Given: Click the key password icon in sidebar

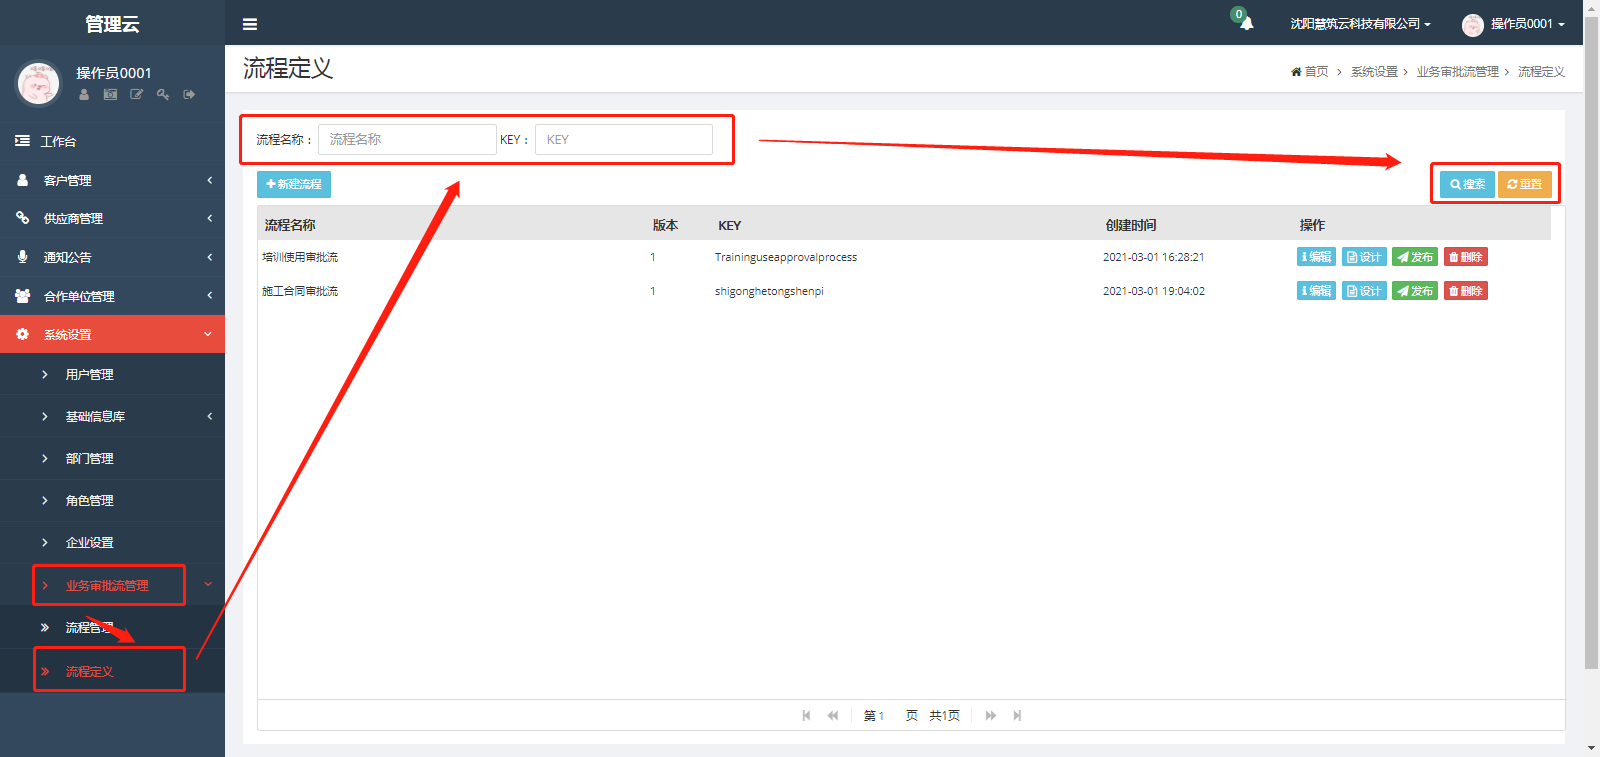Looking at the screenshot, I should pyautogui.click(x=163, y=94).
